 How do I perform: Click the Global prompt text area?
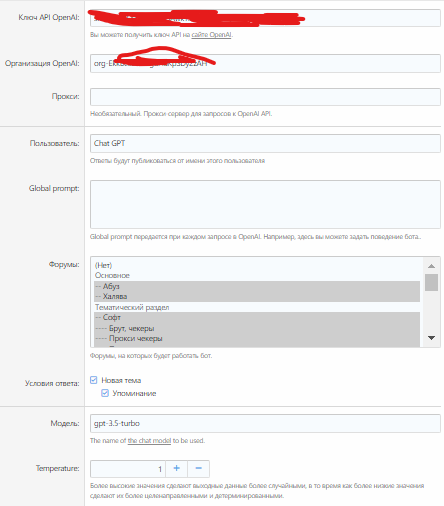[x=265, y=204]
